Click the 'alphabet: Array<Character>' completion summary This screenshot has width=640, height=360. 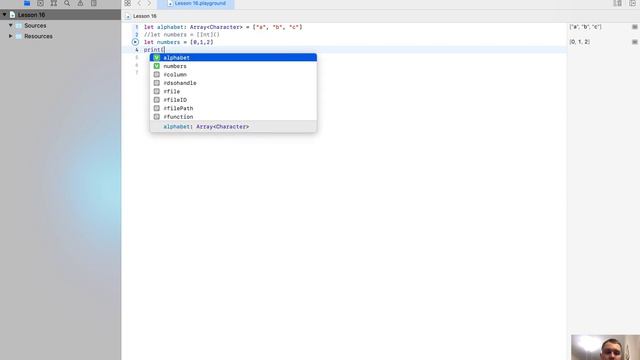pos(206,127)
